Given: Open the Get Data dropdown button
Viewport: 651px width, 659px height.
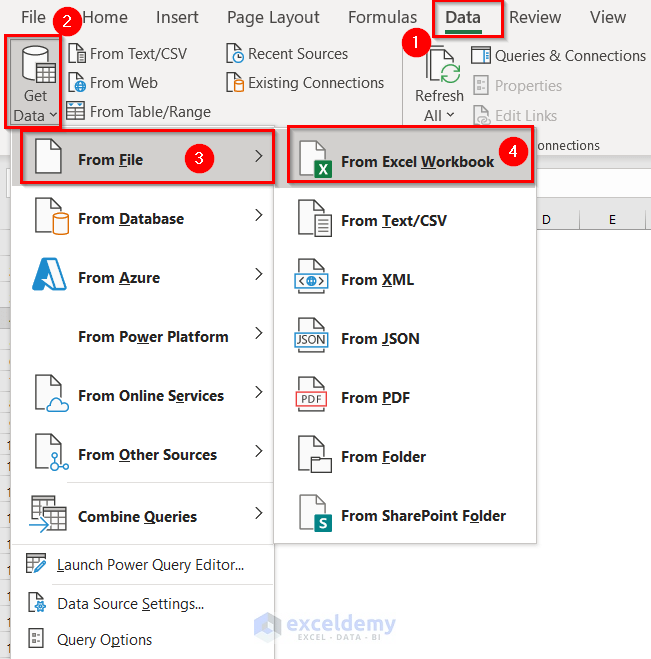Looking at the screenshot, I should (34, 83).
